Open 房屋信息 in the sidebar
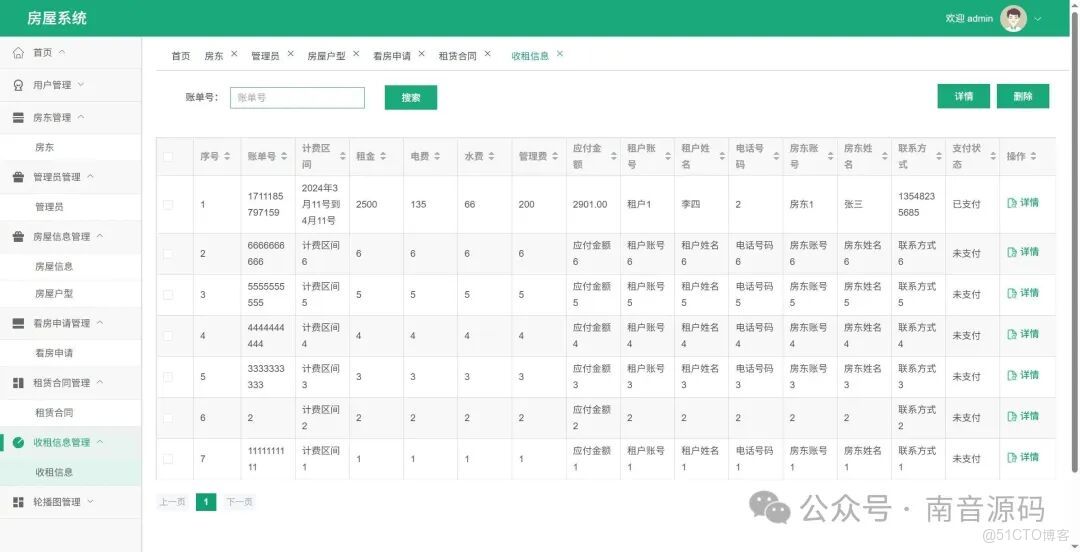 (54, 266)
